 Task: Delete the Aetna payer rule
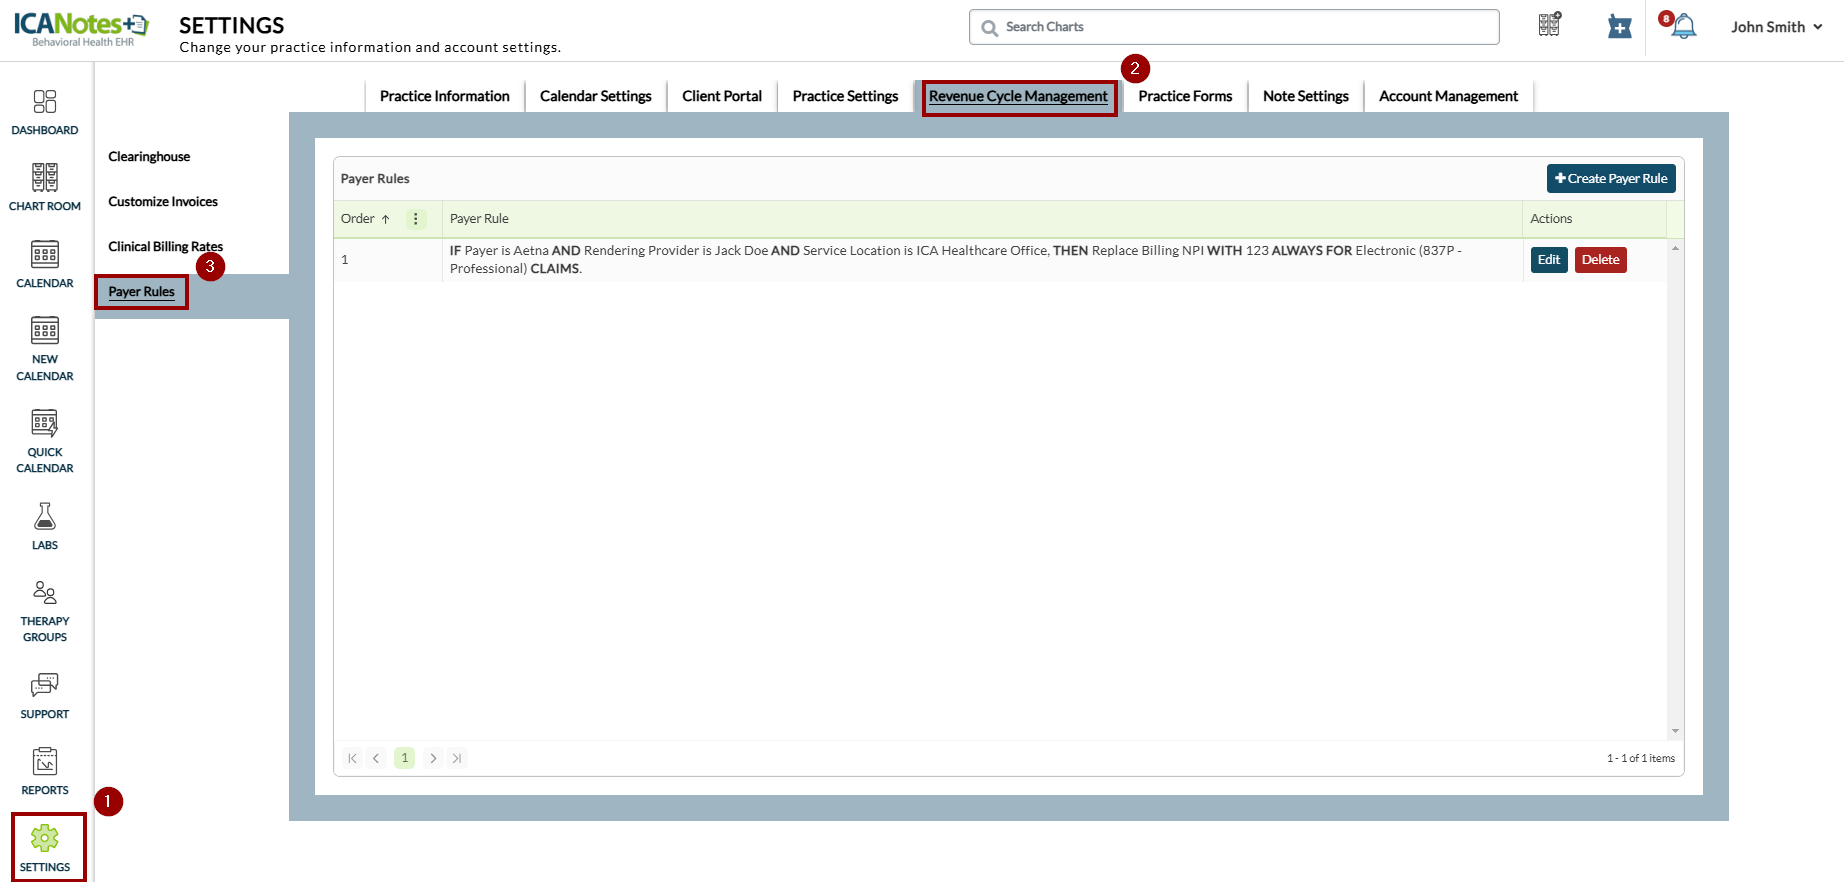pos(1600,260)
